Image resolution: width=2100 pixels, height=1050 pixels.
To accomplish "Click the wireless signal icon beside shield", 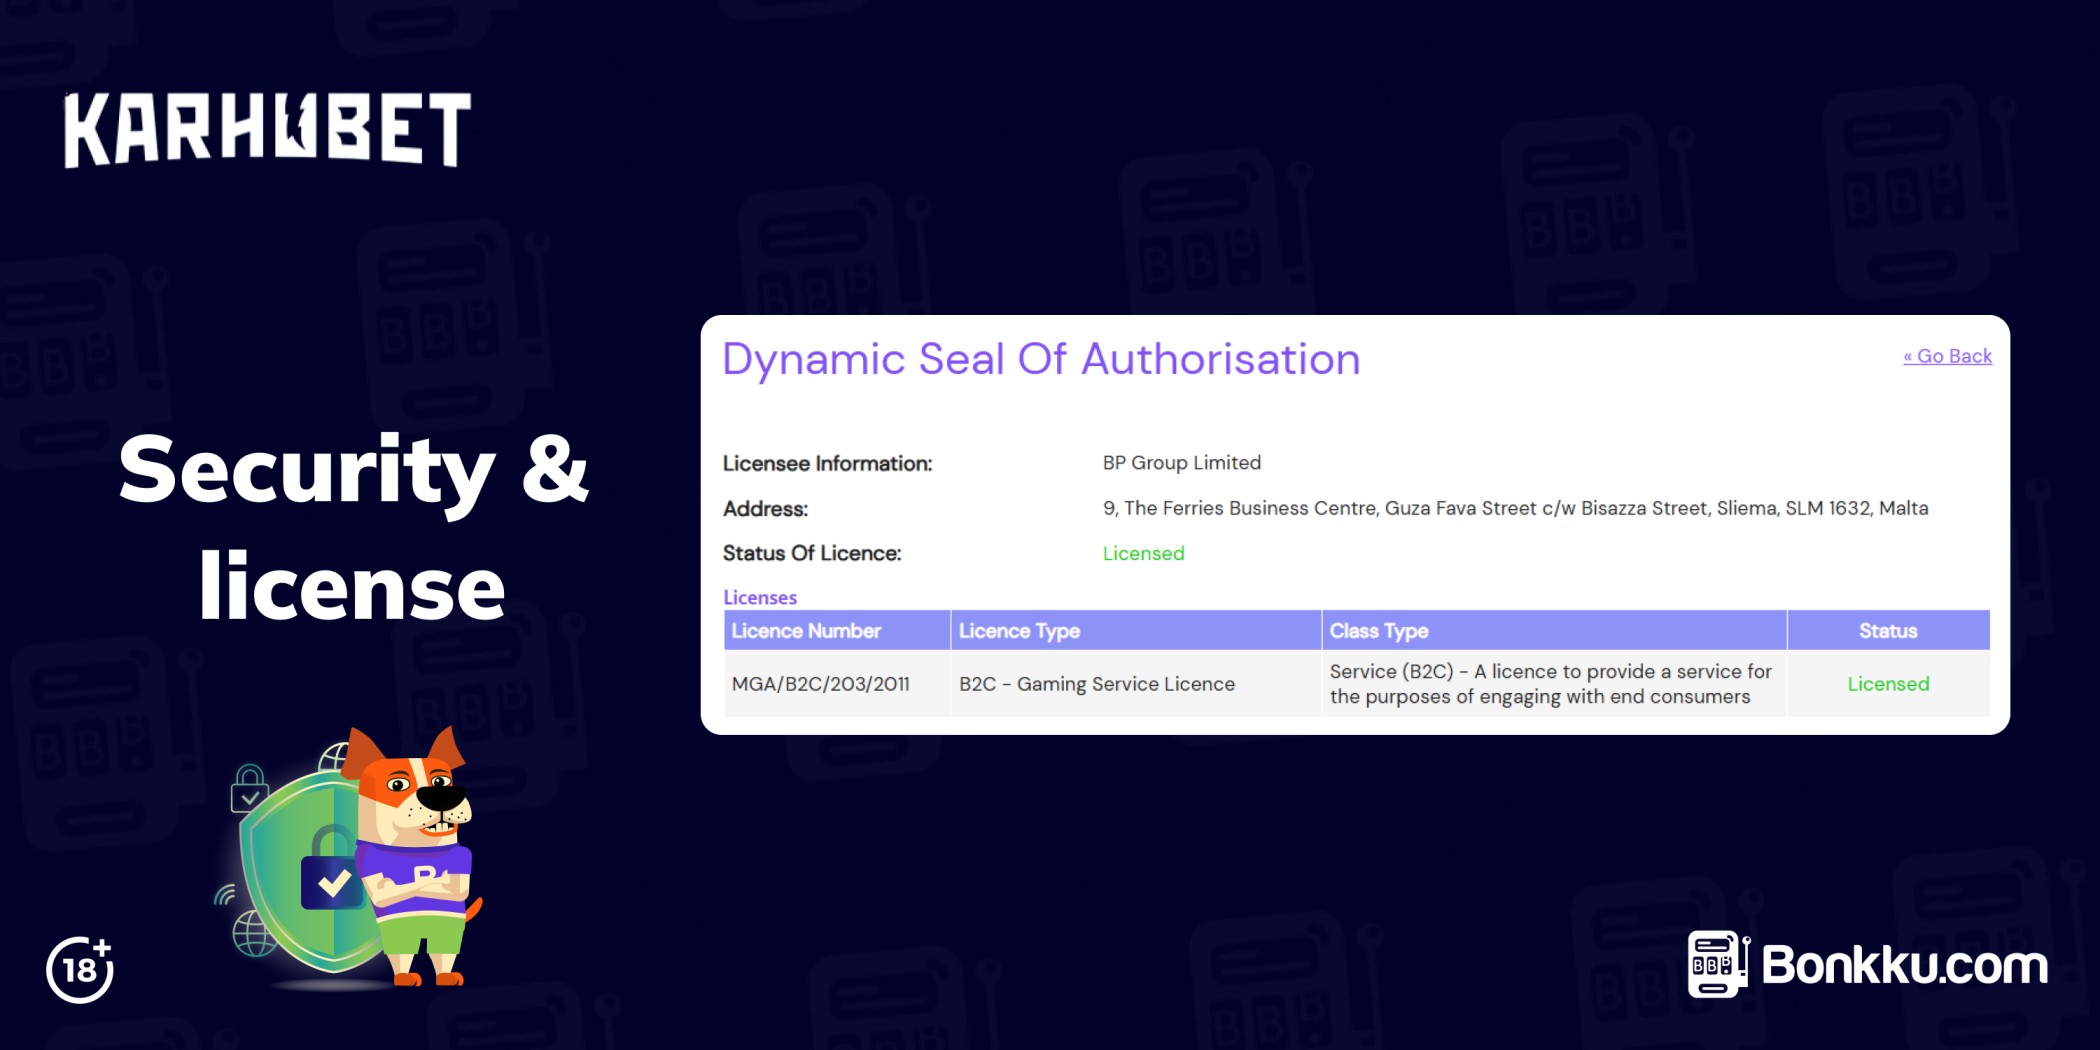I will (x=226, y=893).
